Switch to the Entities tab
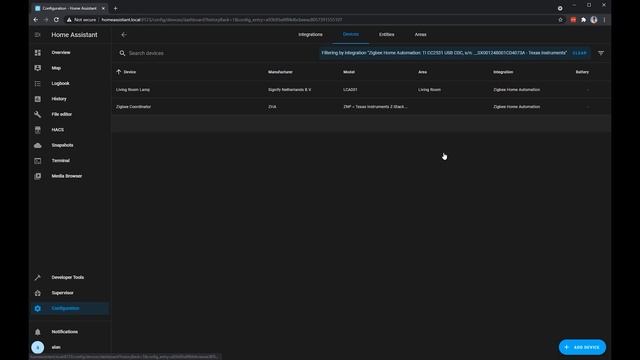 coord(387,35)
